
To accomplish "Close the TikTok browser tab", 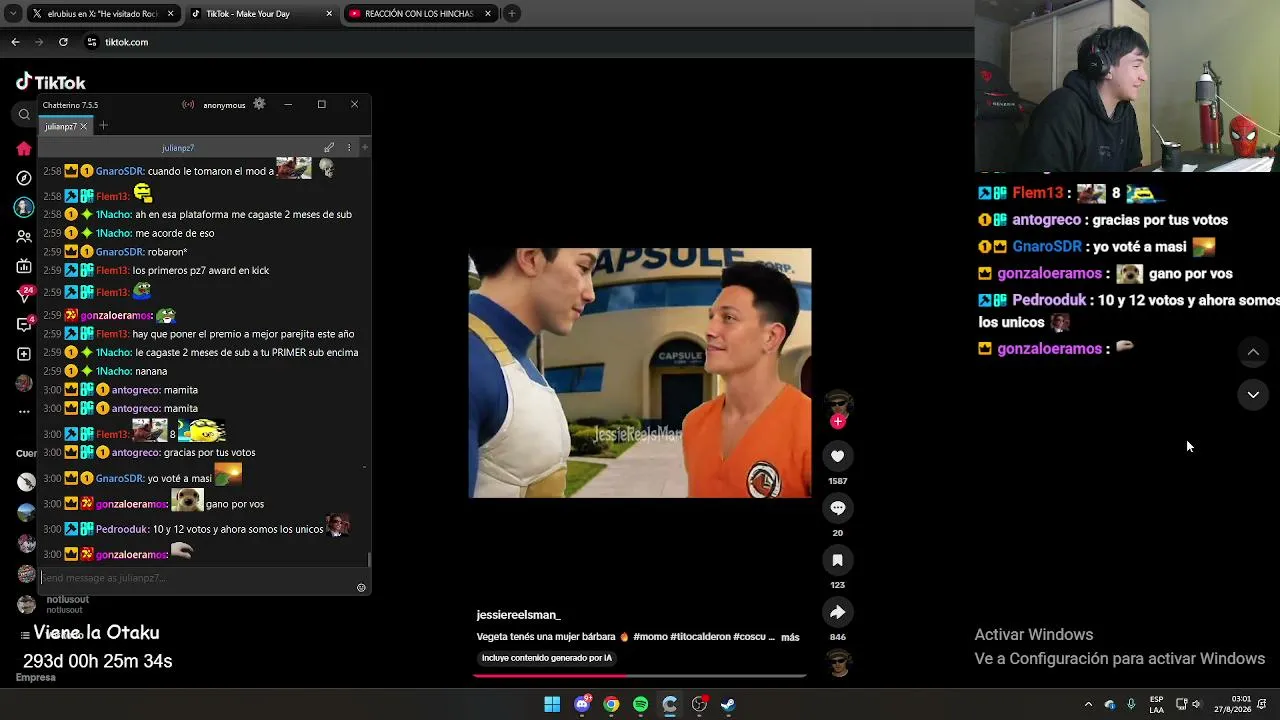I will tap(329, 13).
